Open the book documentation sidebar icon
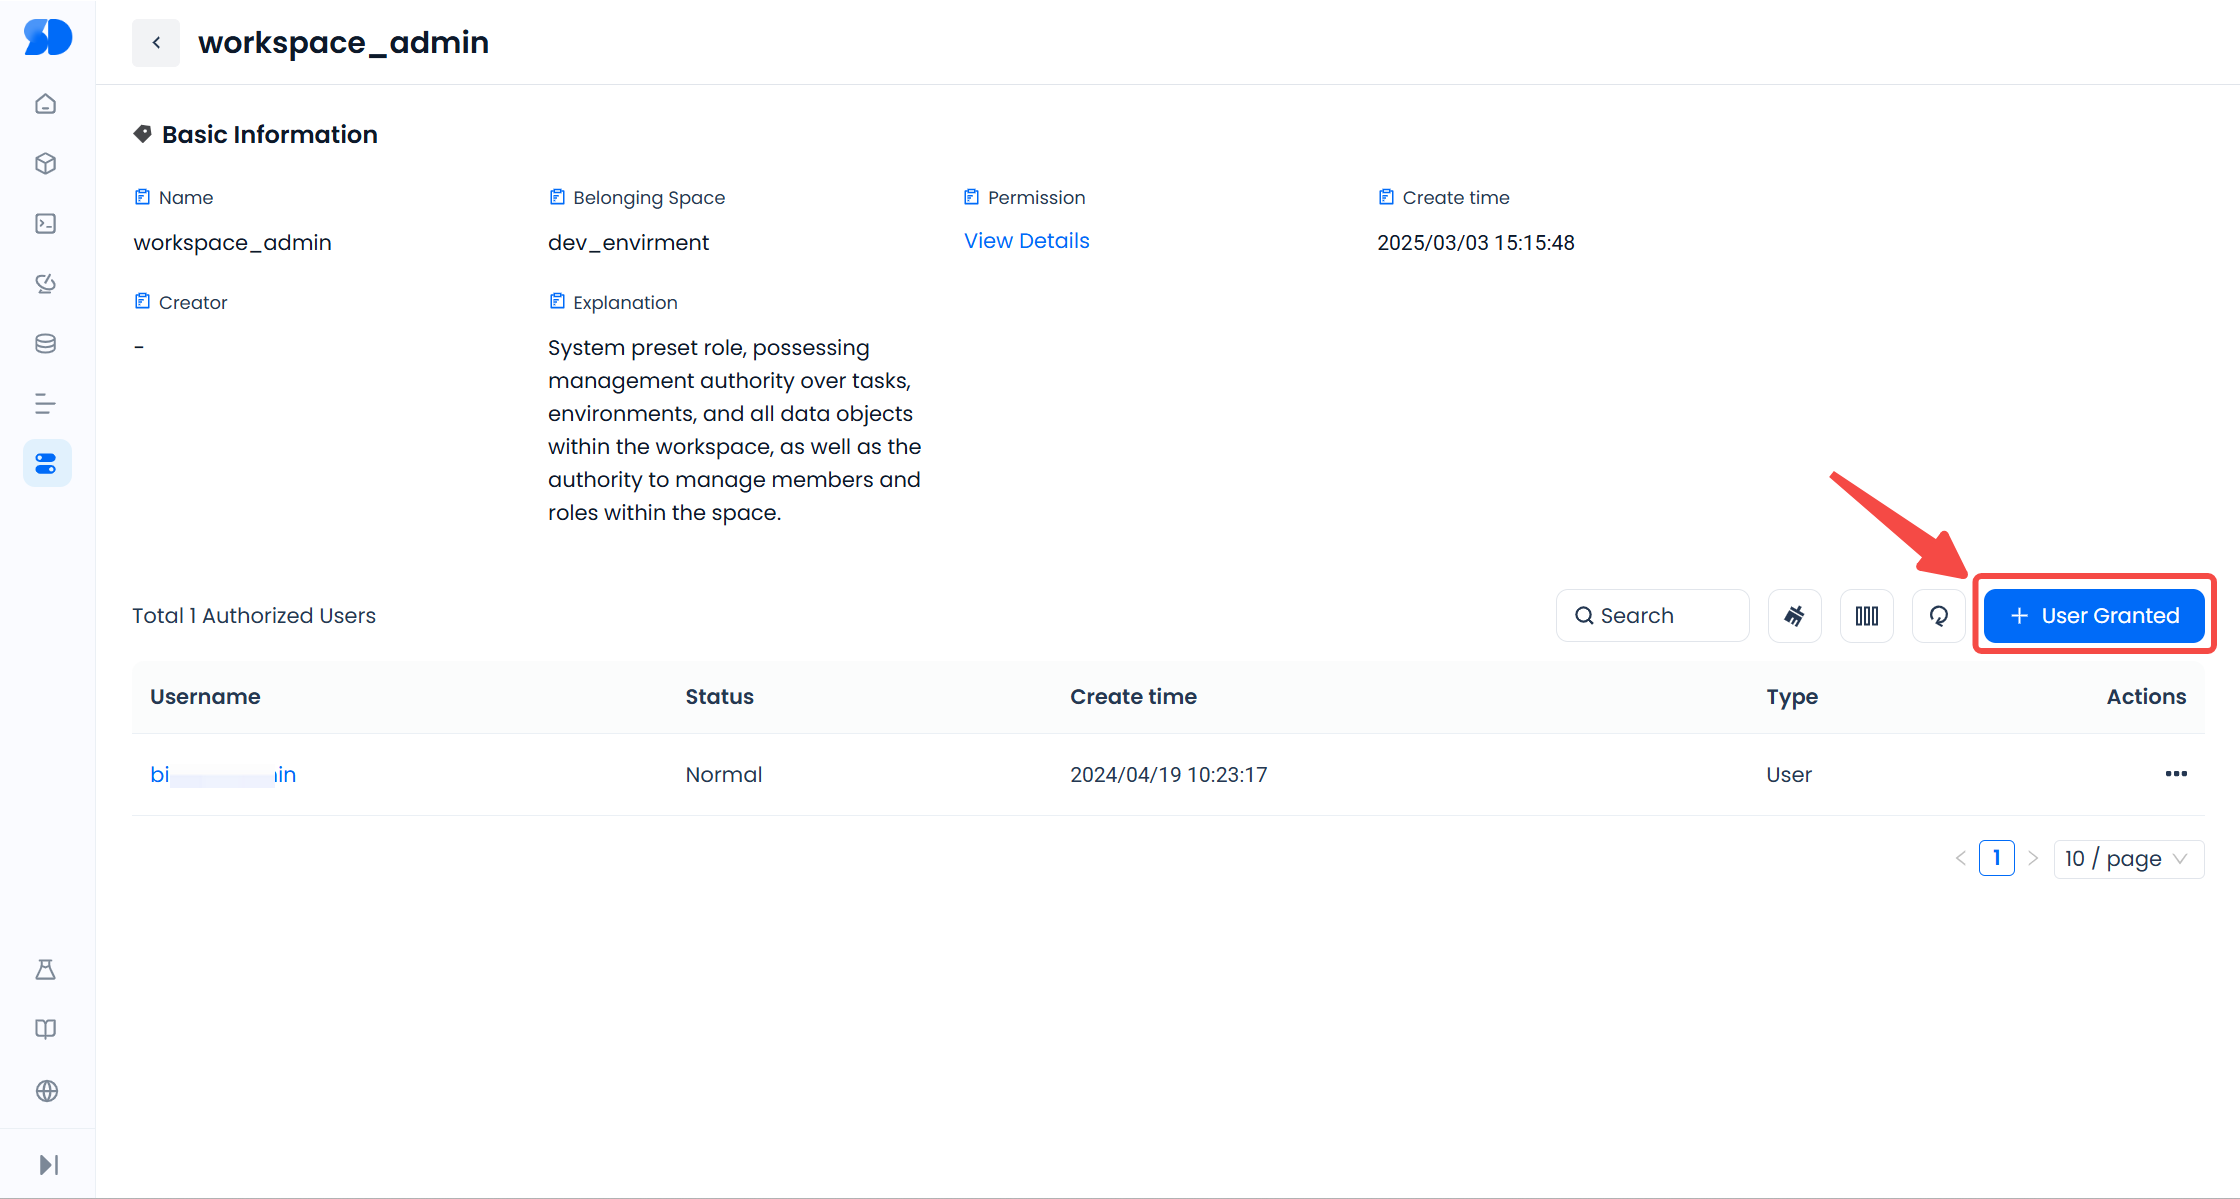Screen dimensions: 2240x1199 [46, 1030]
